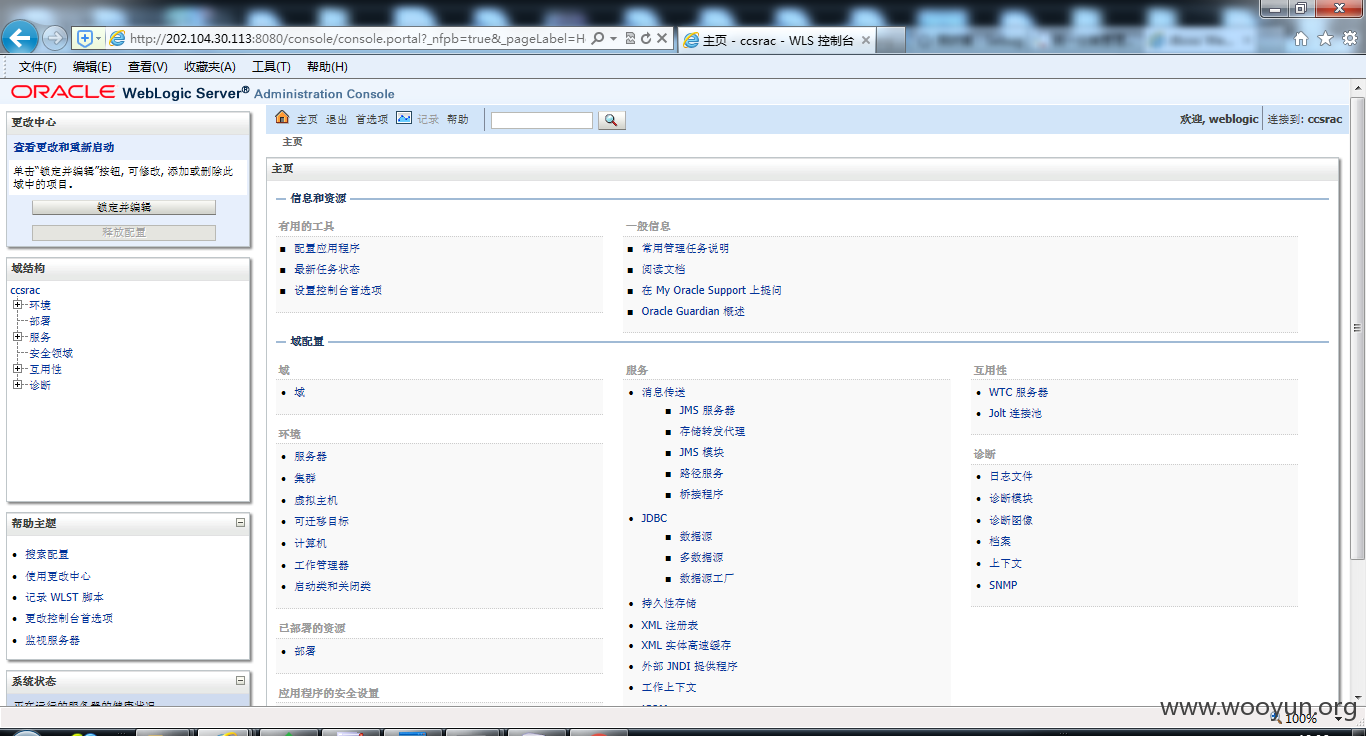This screenshot has width=1366, height=736.
Task: Open the address bar autocomplete dropdown arrow
Action: (x=613, y=38)
